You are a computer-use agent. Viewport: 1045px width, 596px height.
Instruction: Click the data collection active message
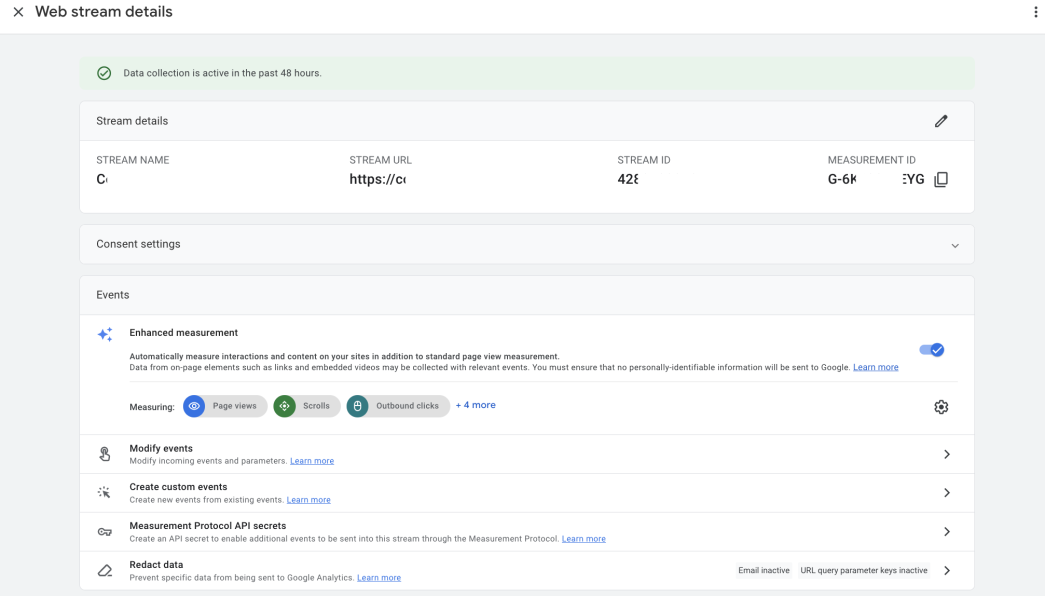point(223,73)
